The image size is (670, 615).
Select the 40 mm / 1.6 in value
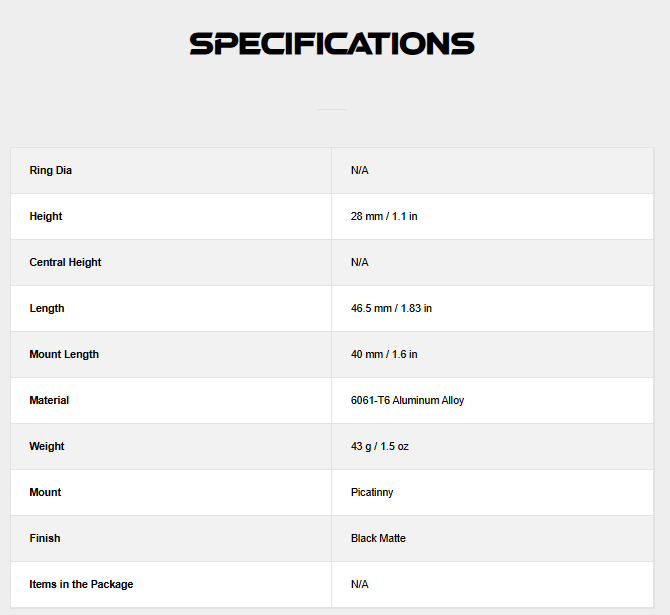click(x=384, y=355)
